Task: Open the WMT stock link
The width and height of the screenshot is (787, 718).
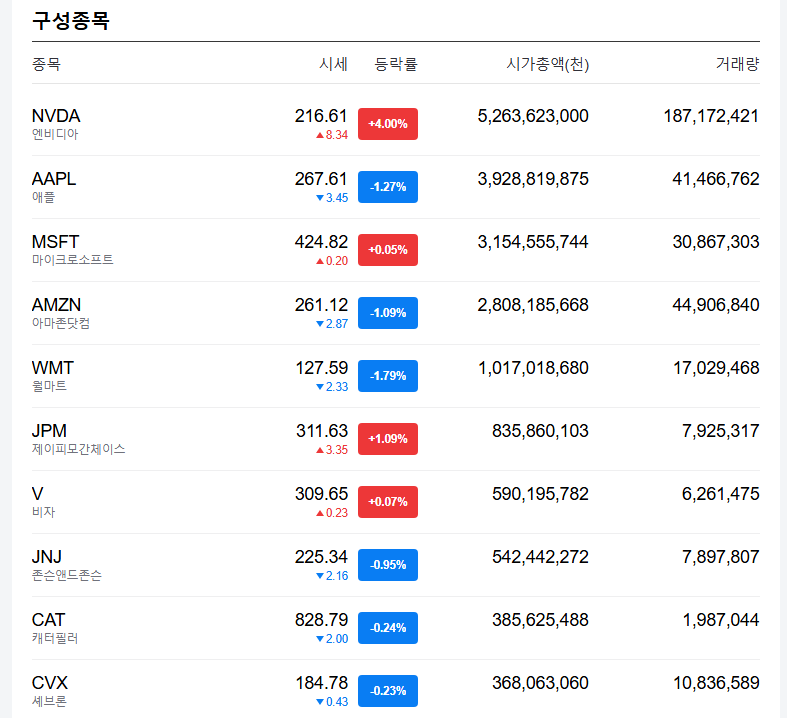Action: pyautogui.click(x=53, y=368)
